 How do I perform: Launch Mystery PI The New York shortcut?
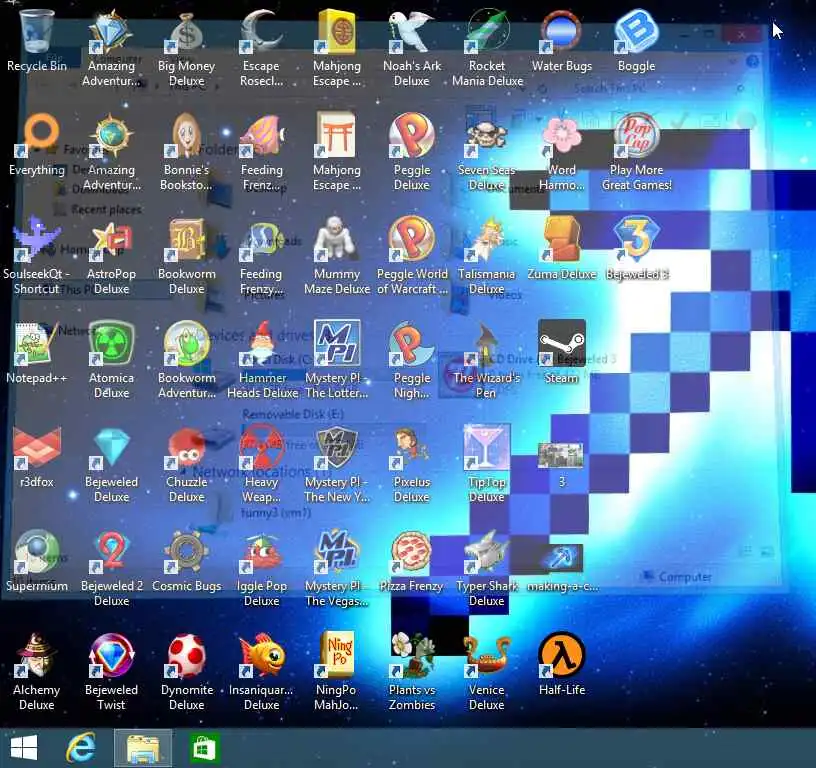(336, 448)
